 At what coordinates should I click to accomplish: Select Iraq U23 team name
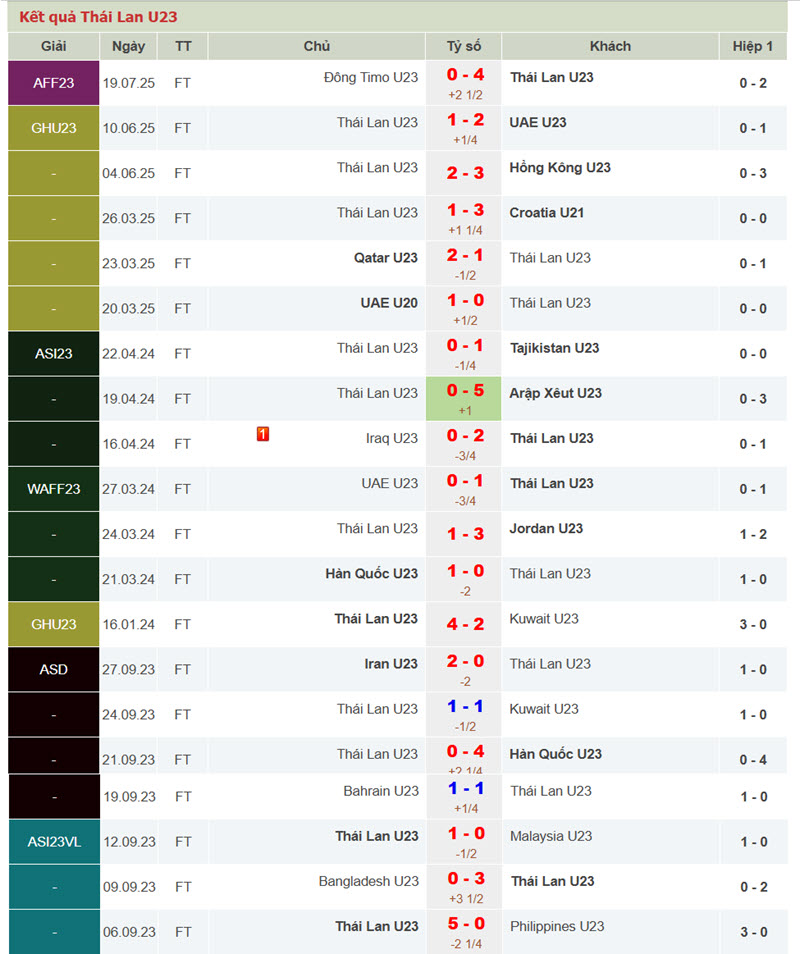pyautogui.click(x=392, y=438)
